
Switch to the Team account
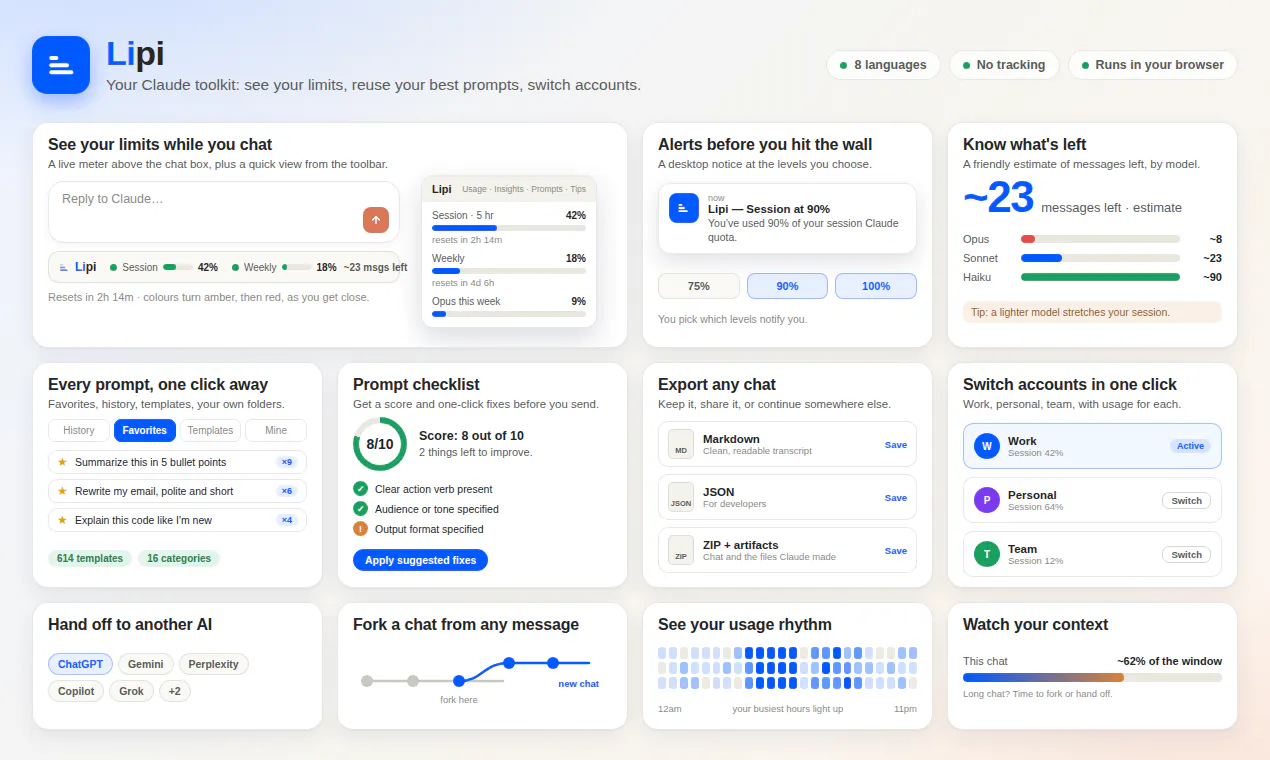pos(1186,554)
